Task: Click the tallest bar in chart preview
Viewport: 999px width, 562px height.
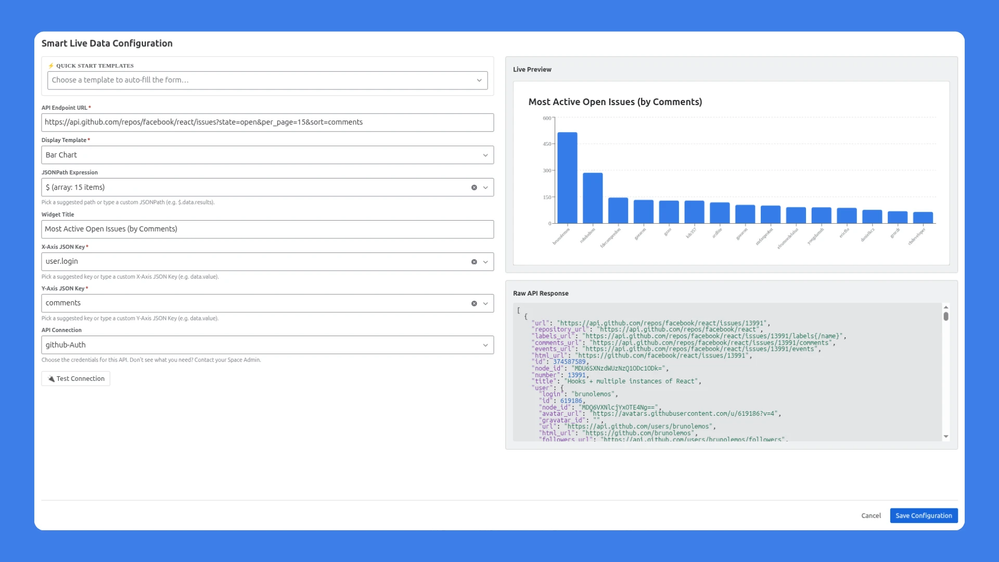Action: pyautogui.click(x=567, y=178)
